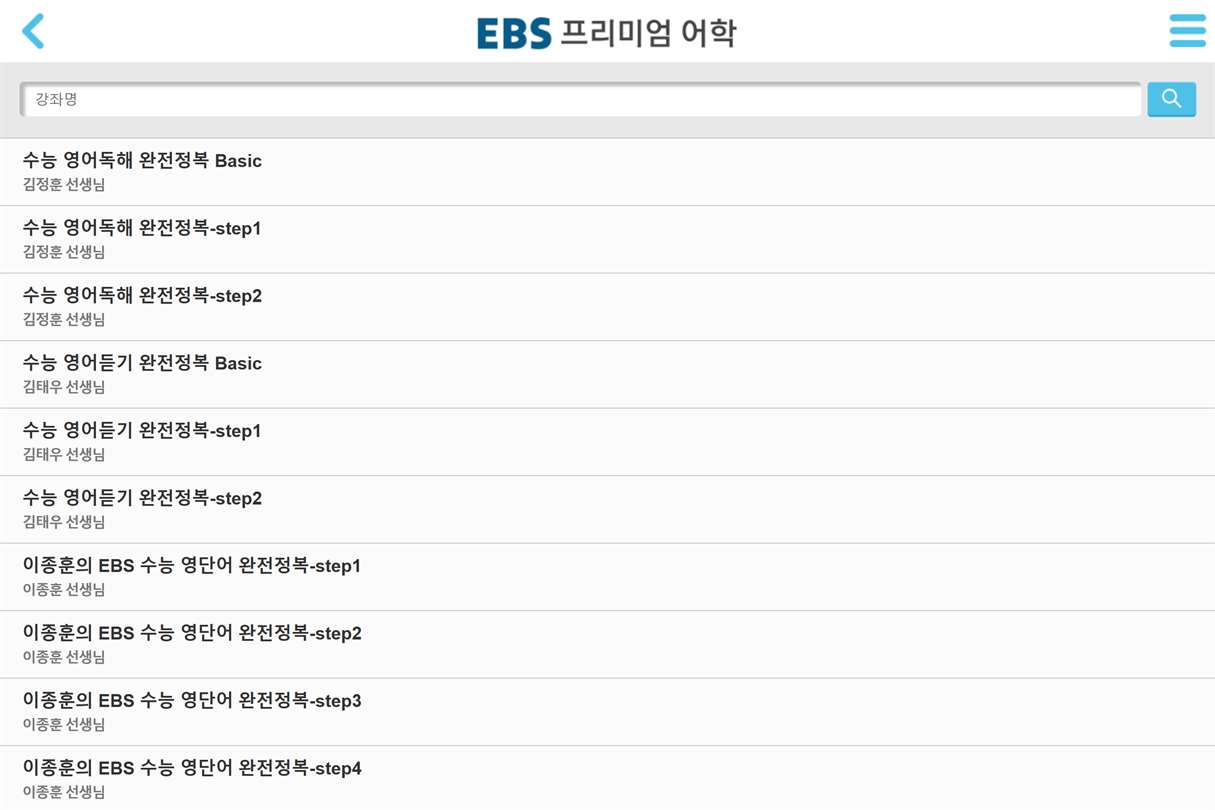Click 김태우 선생님 under 영어듣기 step2
The image size is (1215, 810).
pos(64,522)
